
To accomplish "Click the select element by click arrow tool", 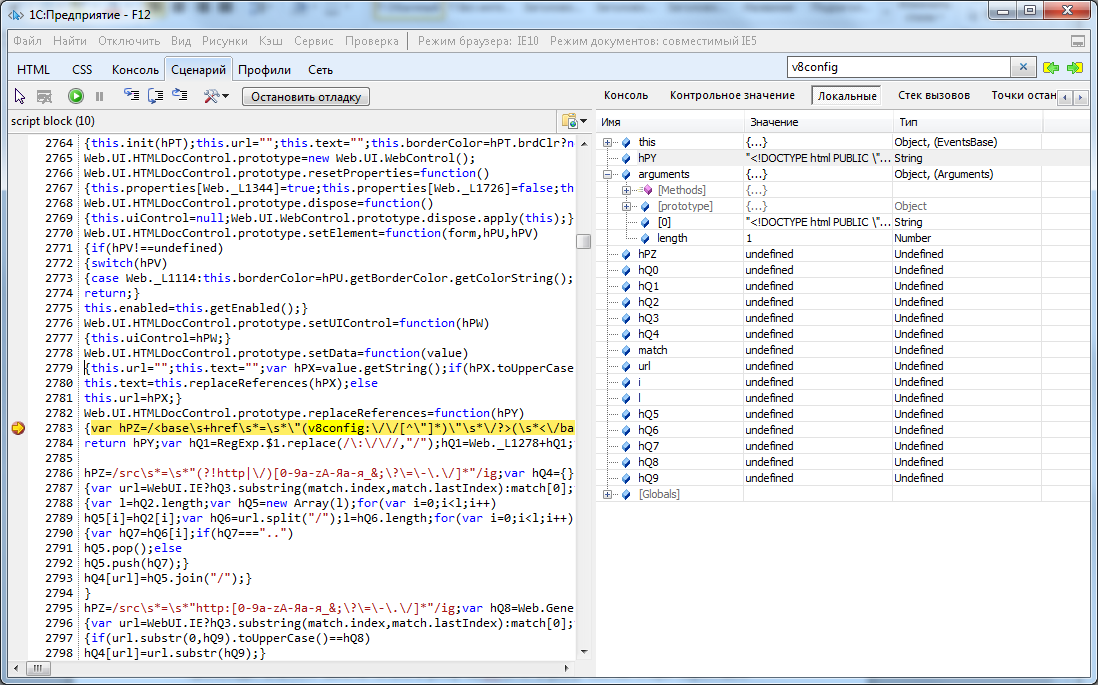I will coord(20,96).
